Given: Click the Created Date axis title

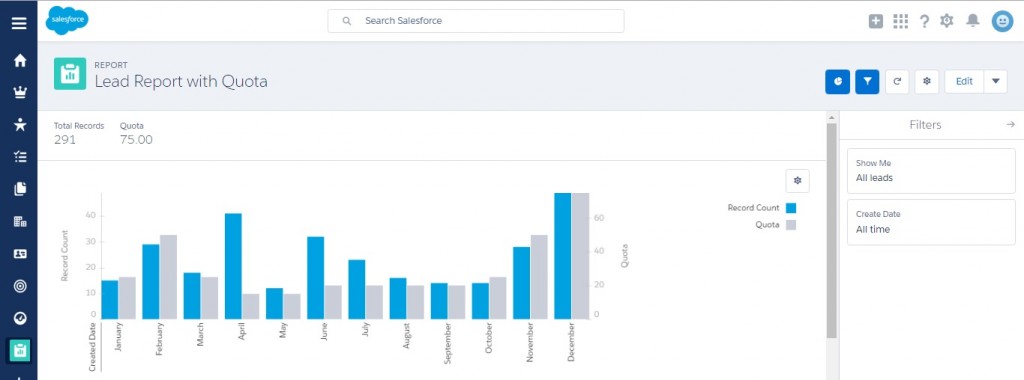Looking at the screenshot, I should point(92,347).
